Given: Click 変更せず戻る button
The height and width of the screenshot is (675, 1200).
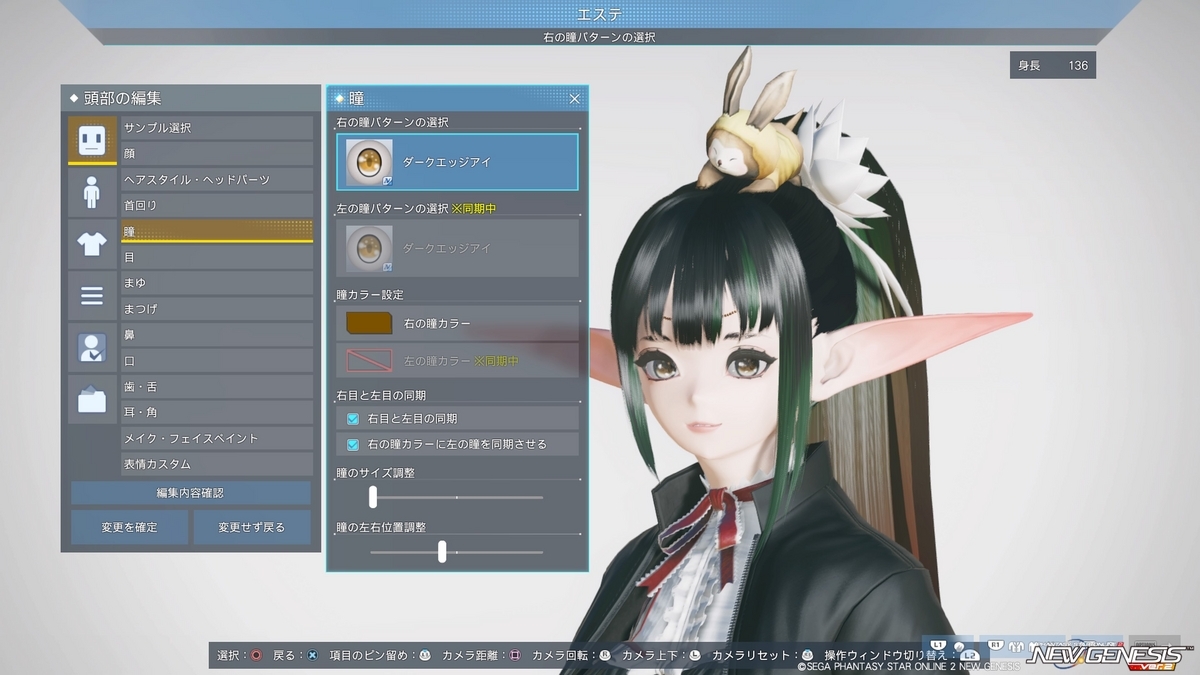Looking at the screenshot, I should [x=252, y=527].
